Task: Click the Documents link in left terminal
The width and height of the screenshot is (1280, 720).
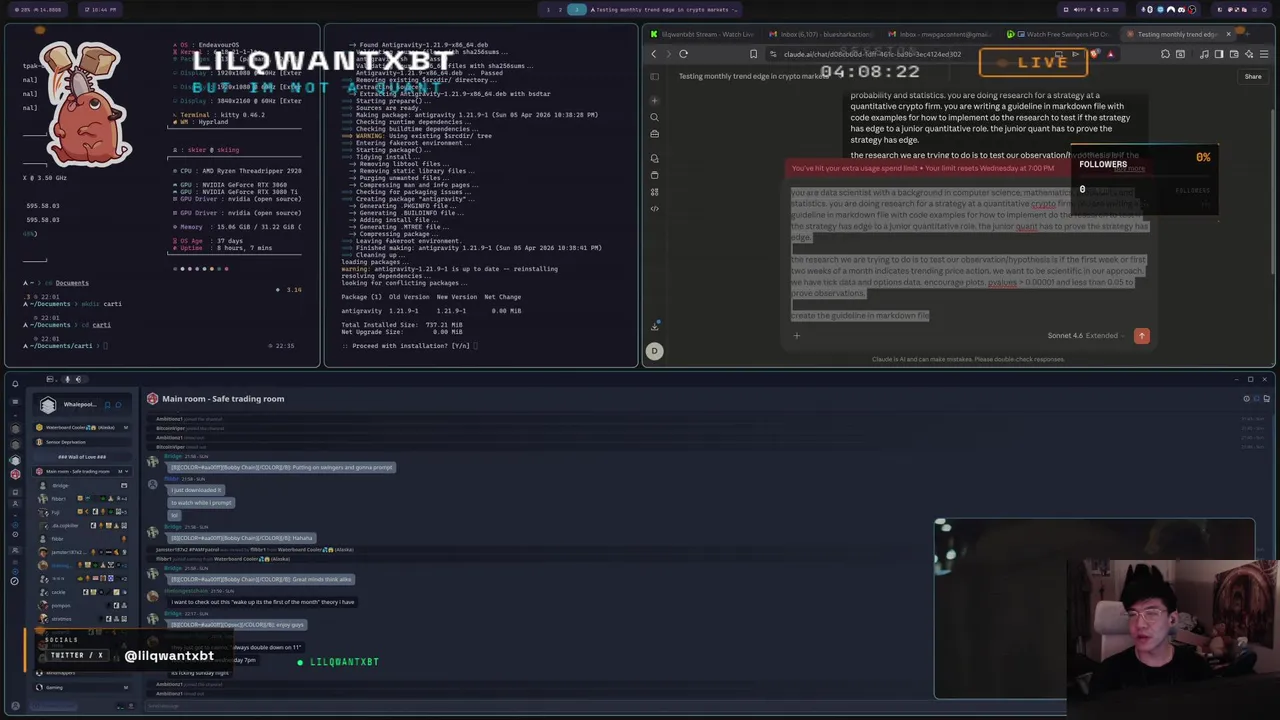Action: (72, 283)
